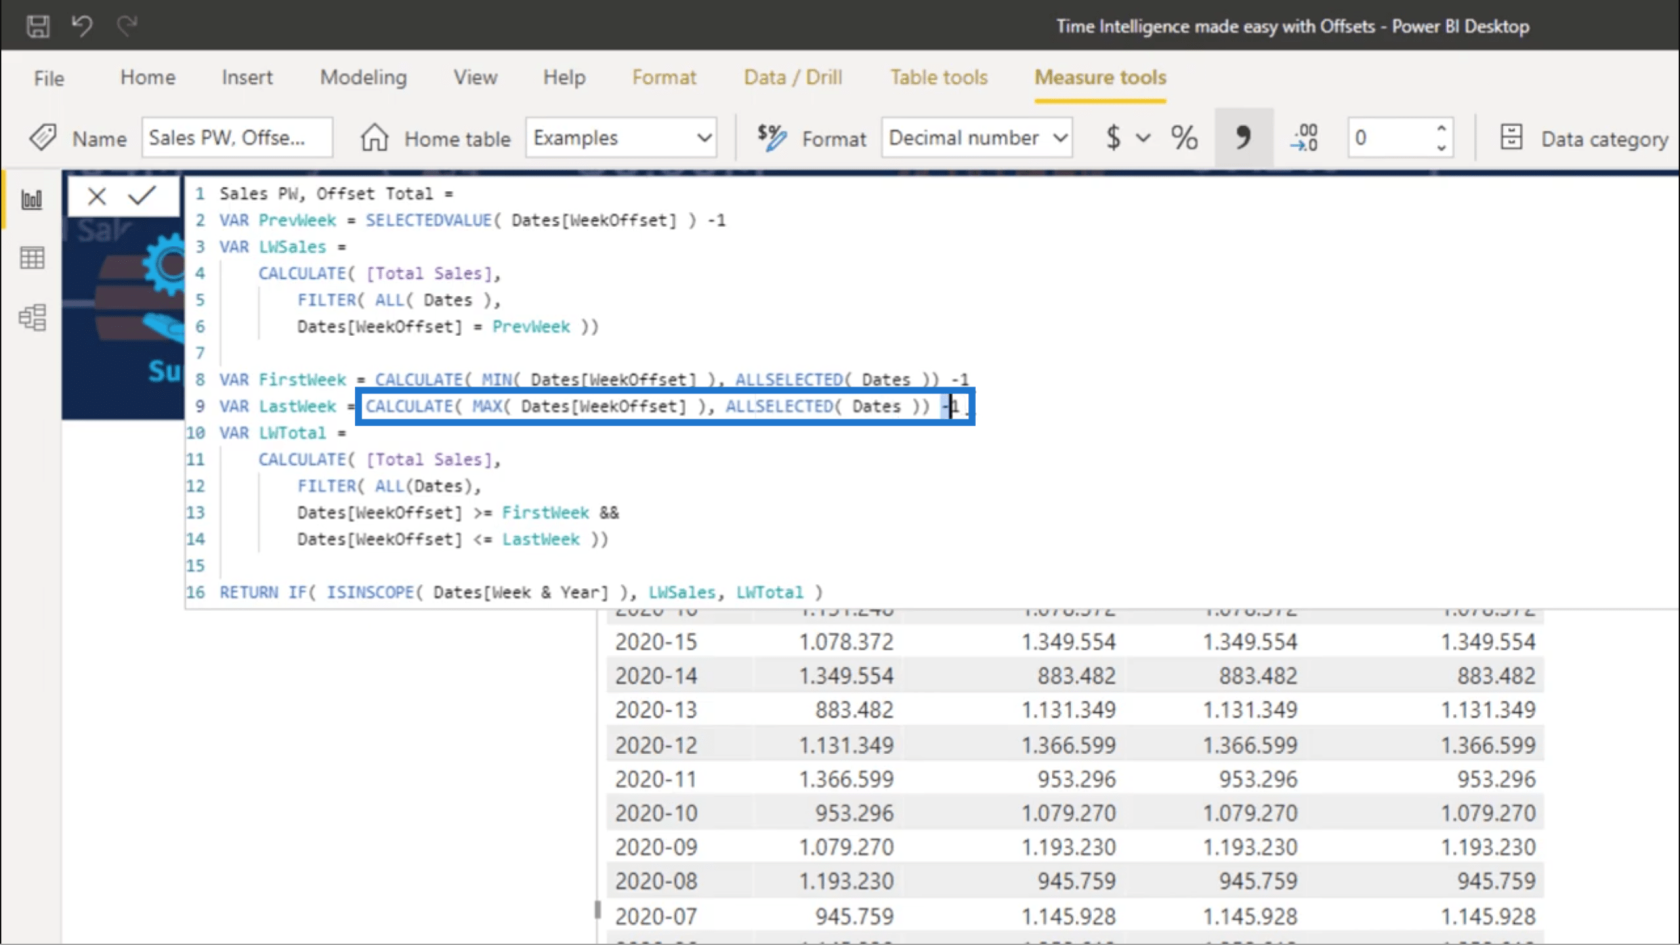1680x945 pixels.
Task: Select table row 2020-15
Action: (1075, 642)
